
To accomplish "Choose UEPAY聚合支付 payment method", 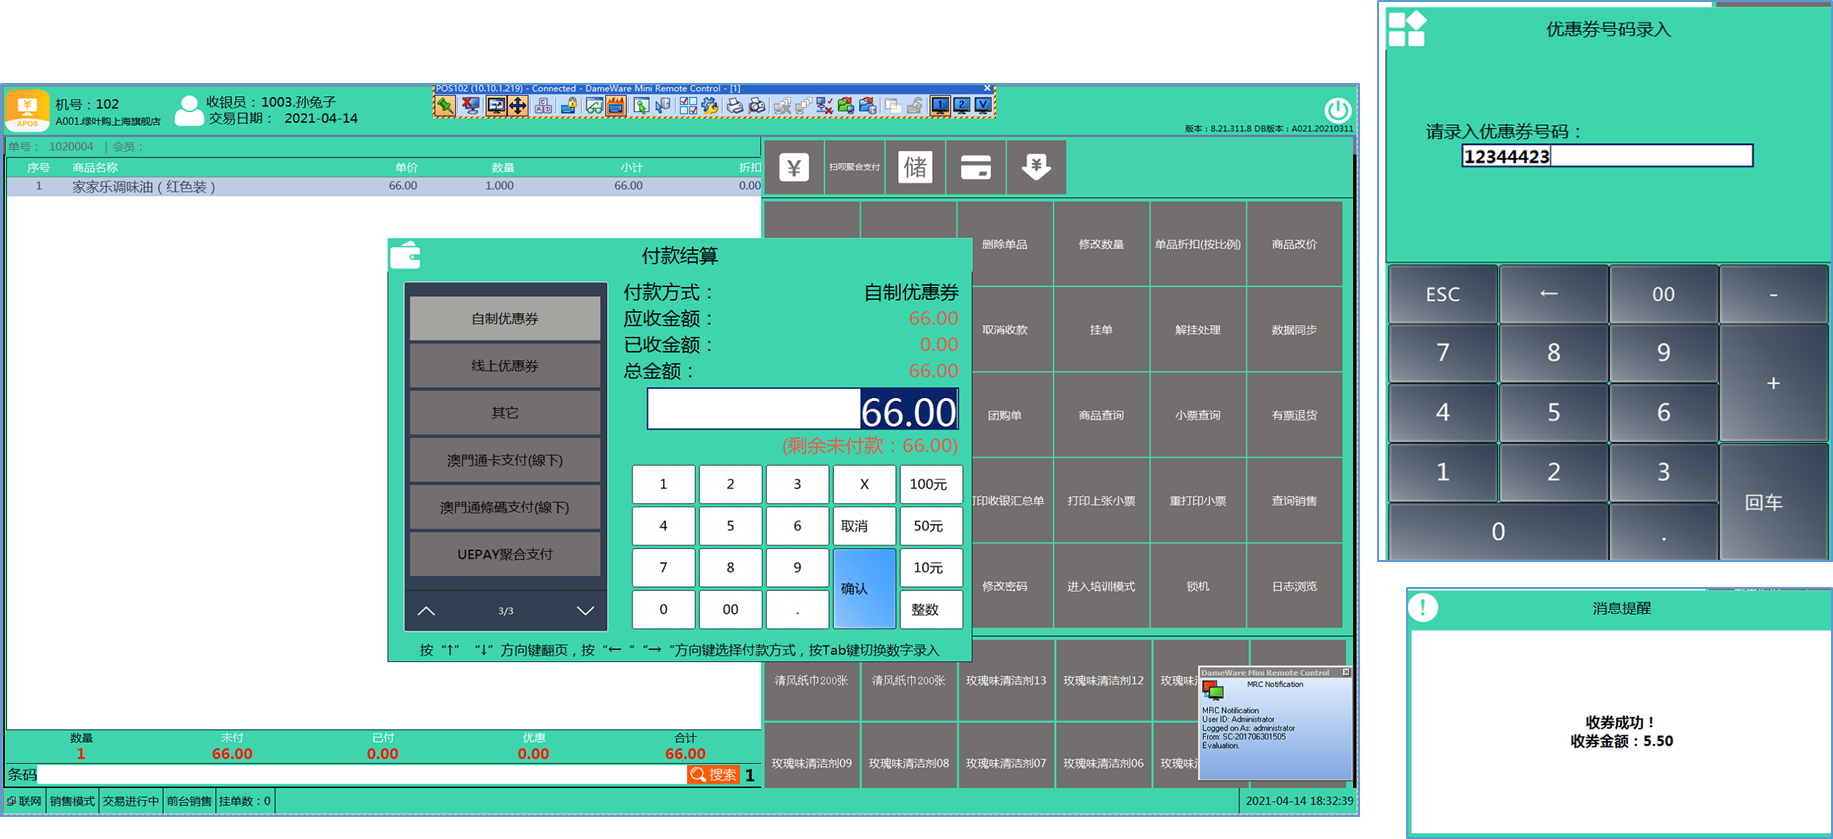I will [x=505, y=554].
